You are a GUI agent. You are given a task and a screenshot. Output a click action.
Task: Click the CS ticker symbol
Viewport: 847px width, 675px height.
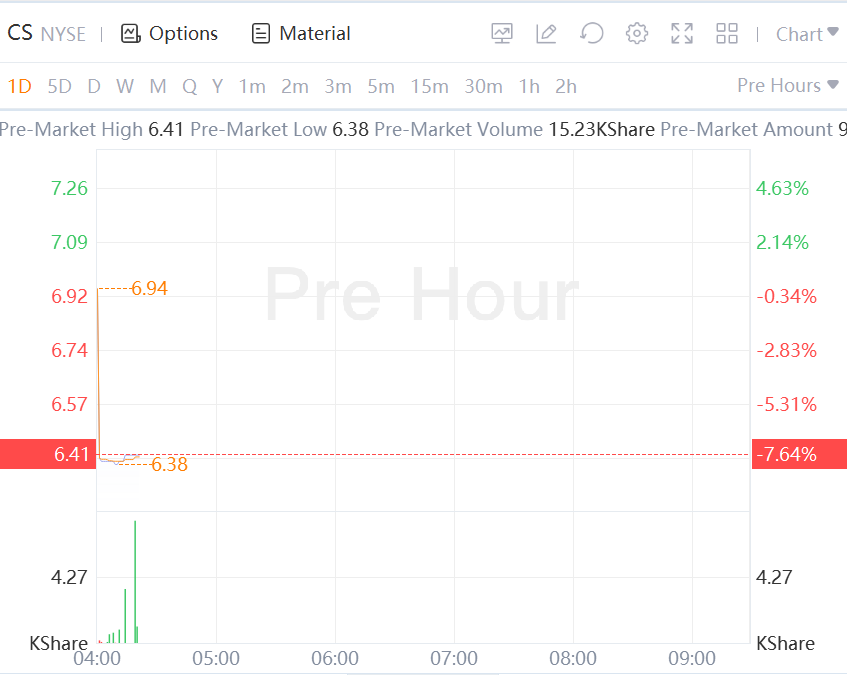click(x=20, y=34)
